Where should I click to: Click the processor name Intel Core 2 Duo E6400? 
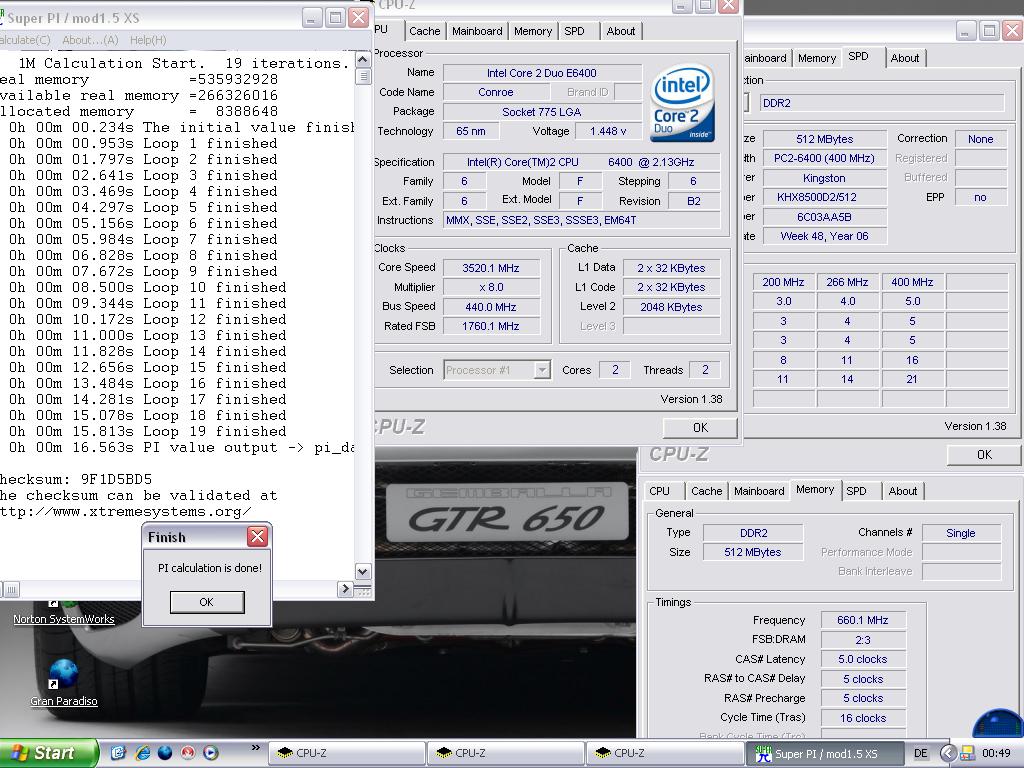[x=542, y=73]
